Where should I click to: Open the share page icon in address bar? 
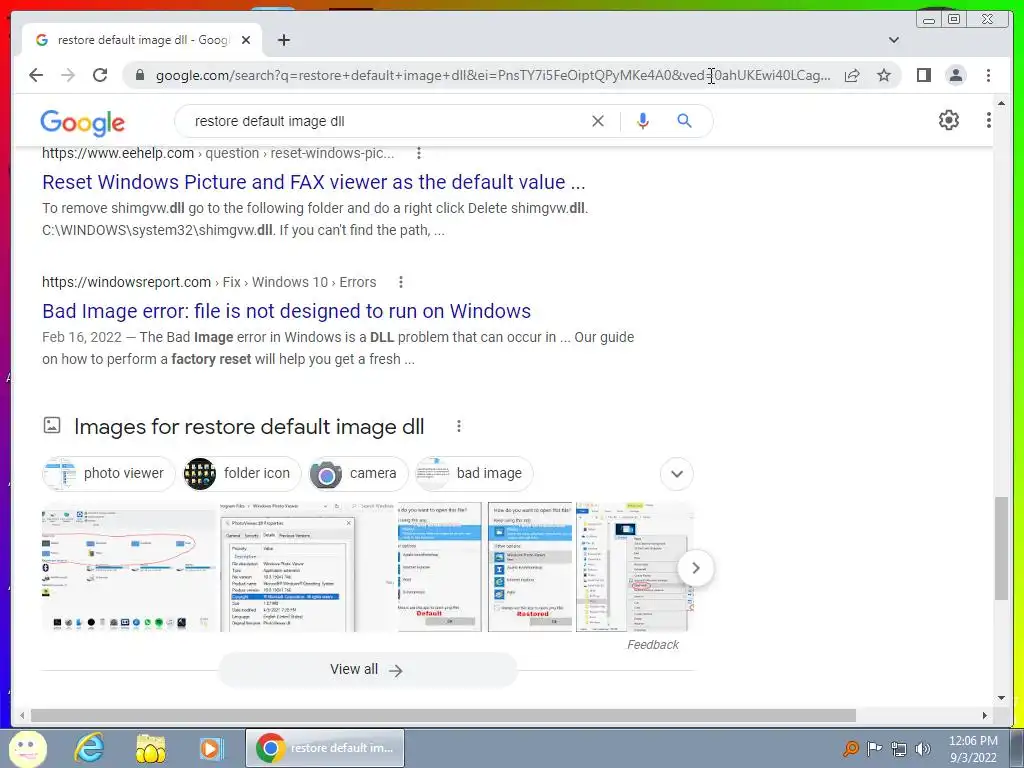point(852,75)
